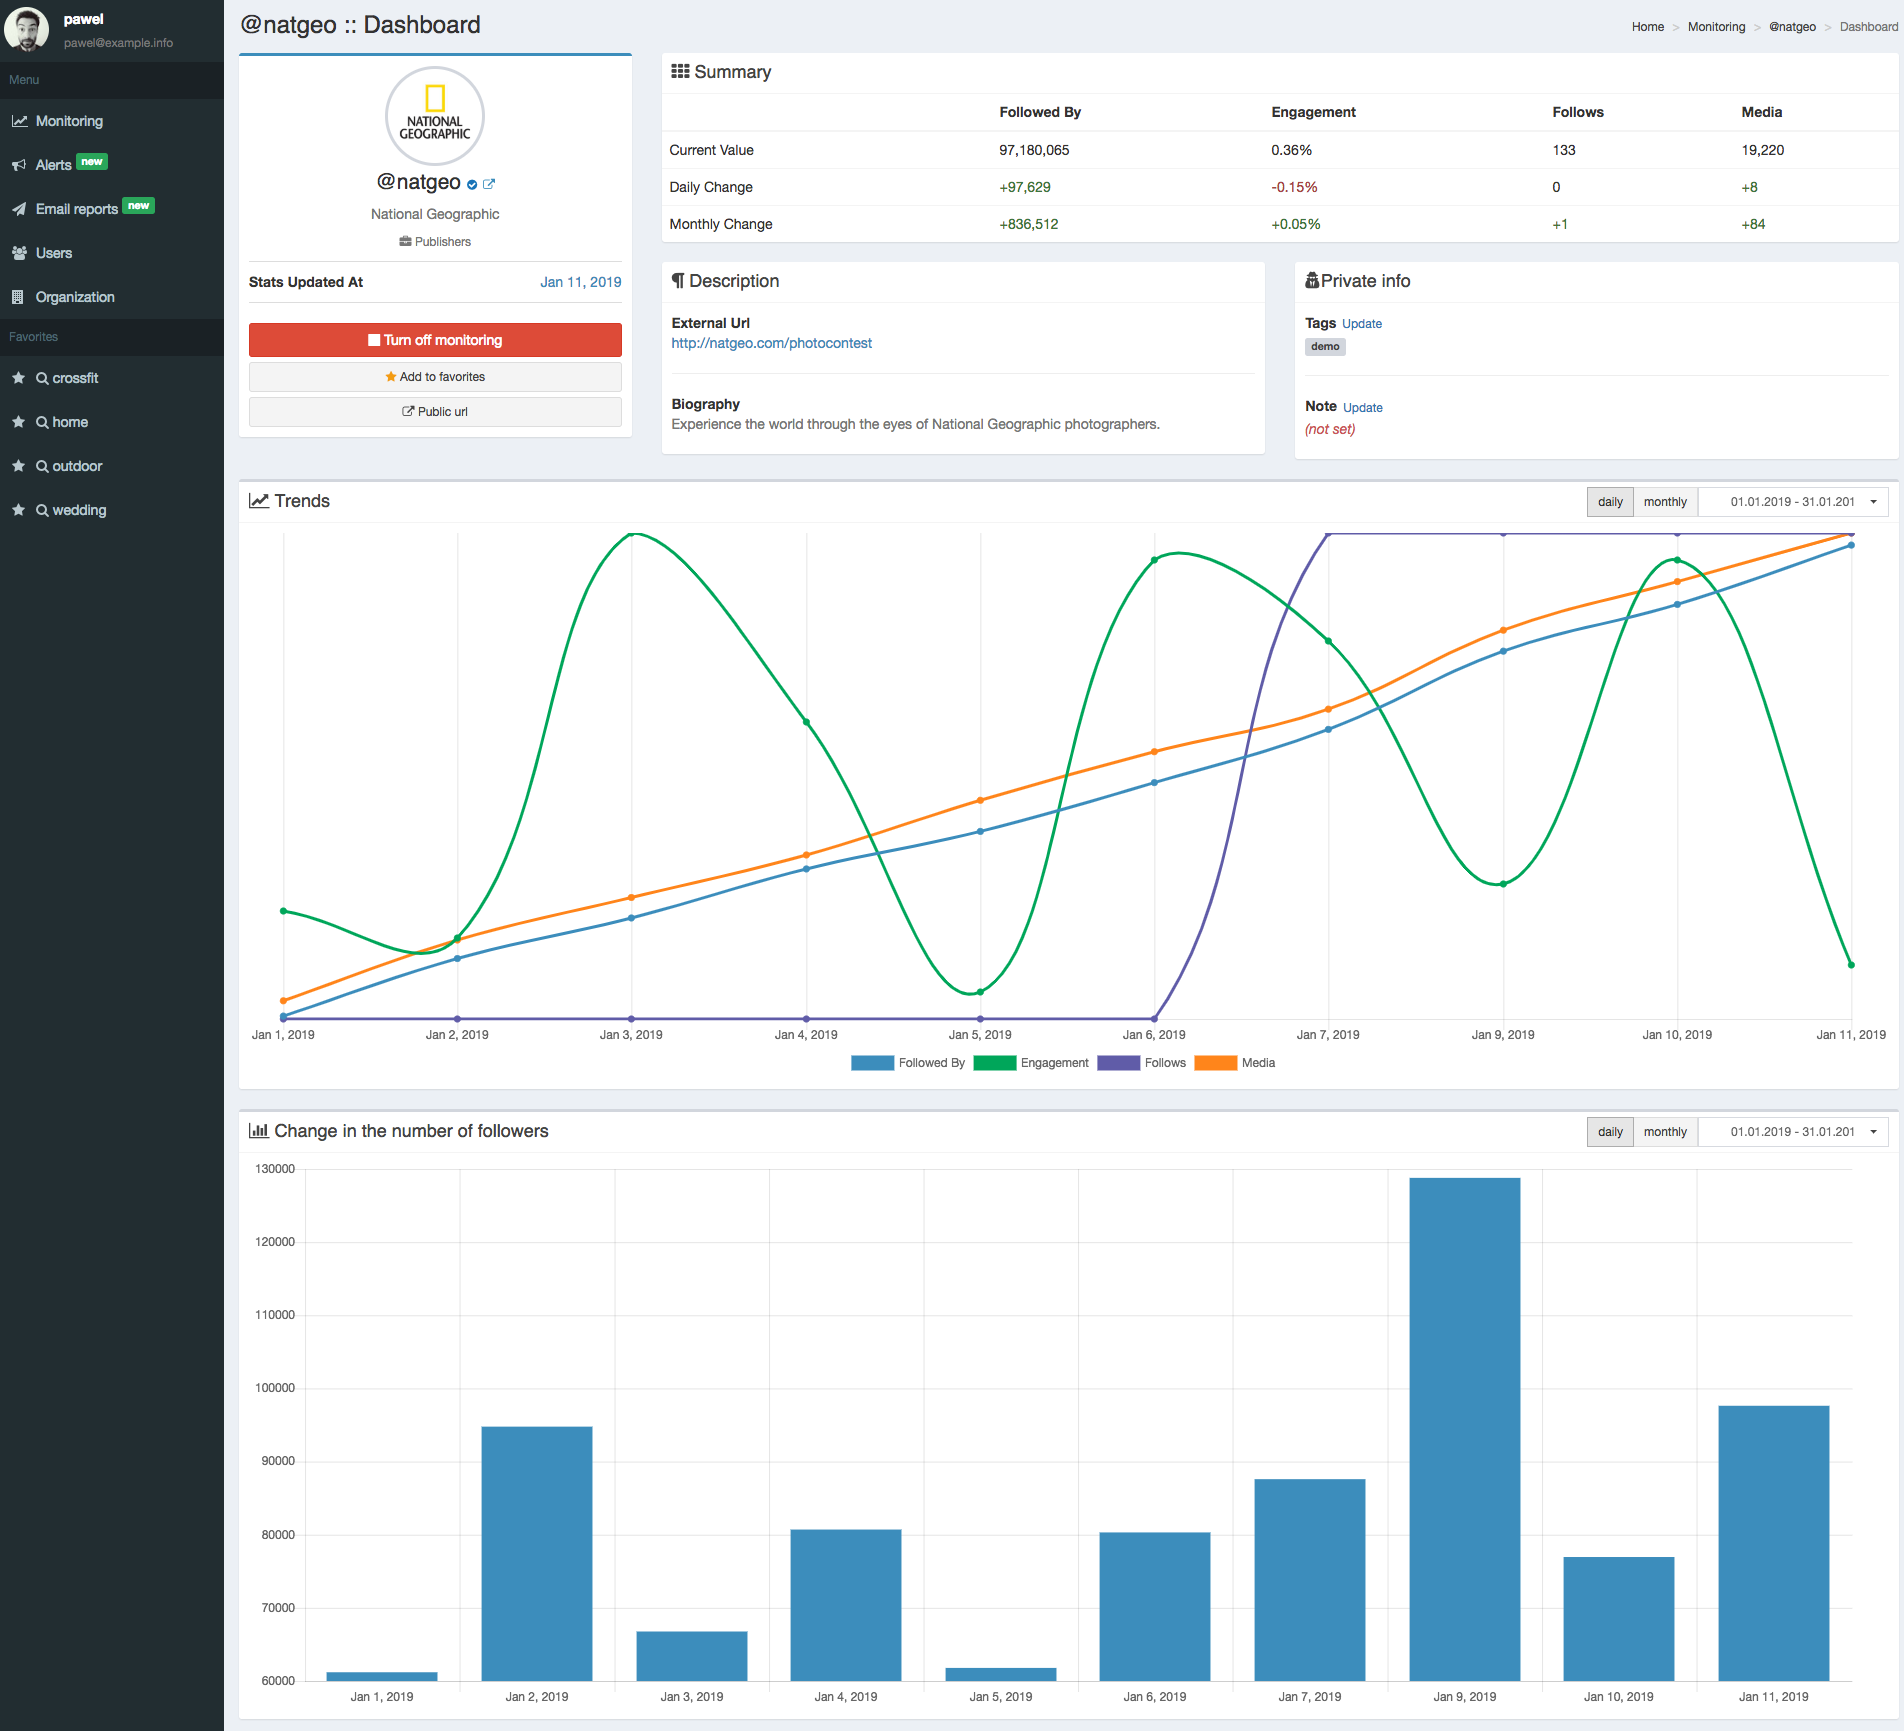Turn off monitoring for @natgeo
1904x1731 pixels.
(435, 340)
